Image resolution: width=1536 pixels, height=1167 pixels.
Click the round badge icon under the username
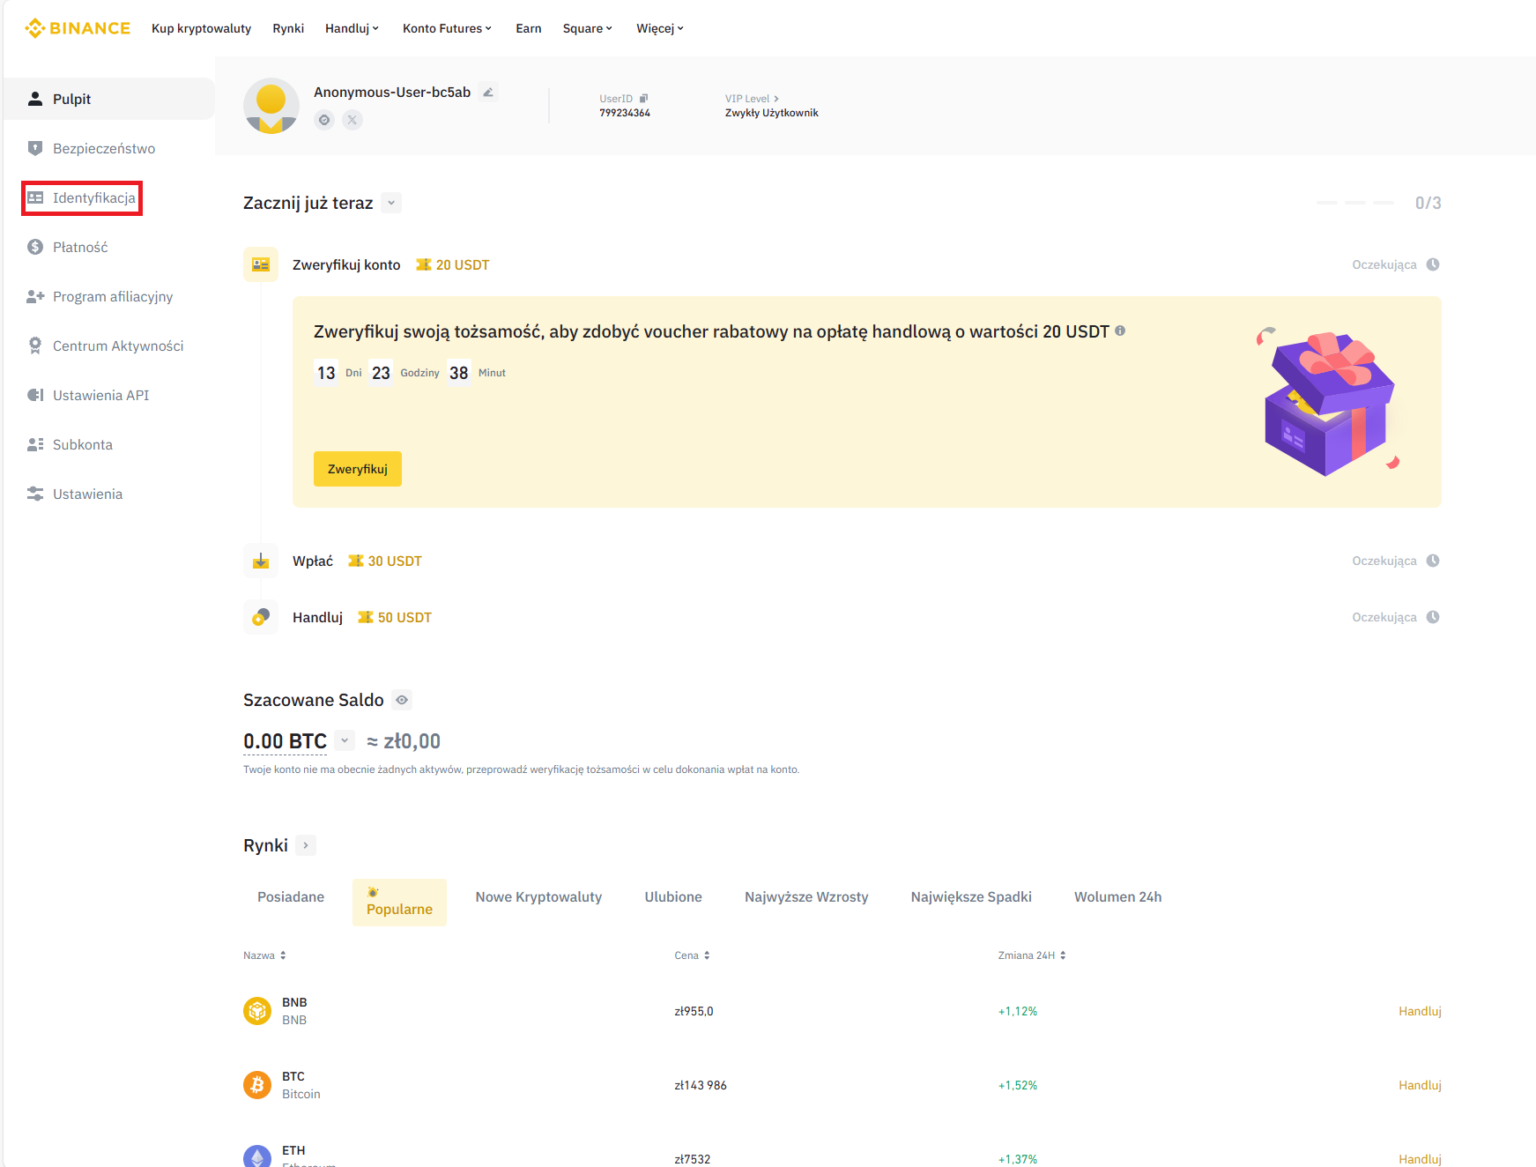pyautogui.click(x=324, y=120)
